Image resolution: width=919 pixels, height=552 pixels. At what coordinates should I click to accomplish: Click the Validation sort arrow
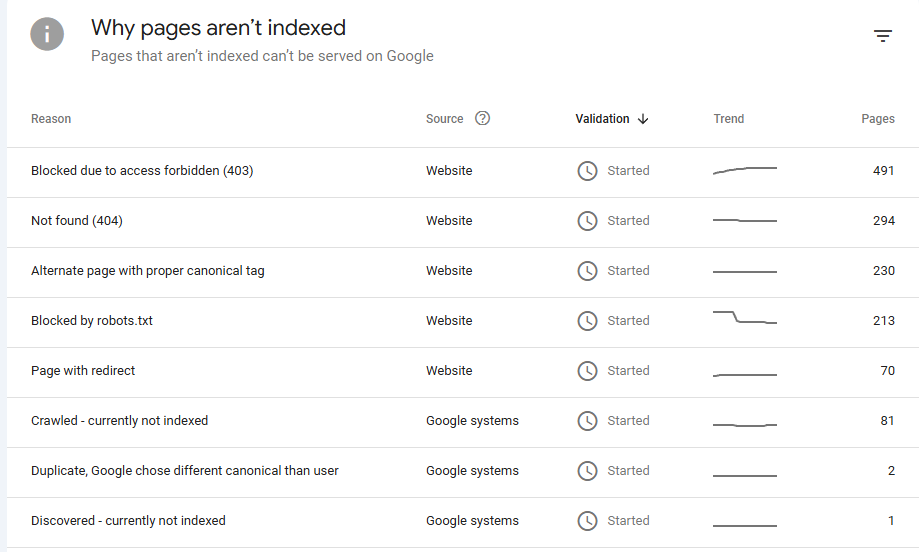643,119
